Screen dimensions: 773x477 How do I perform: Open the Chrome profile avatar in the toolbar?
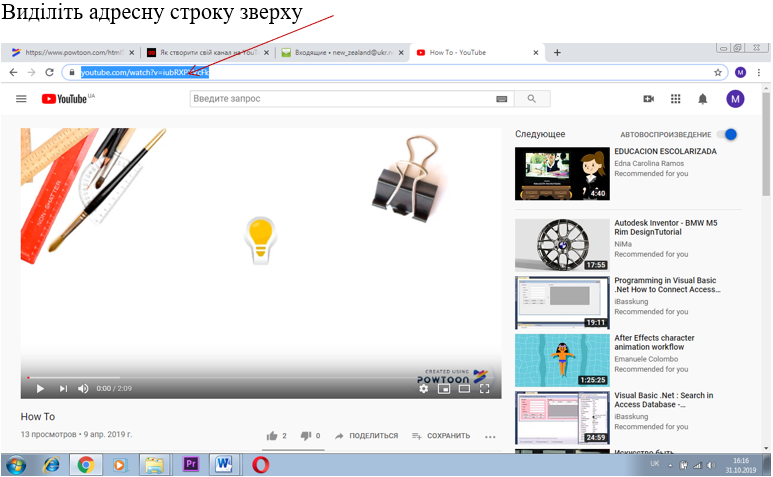(740, 72)
